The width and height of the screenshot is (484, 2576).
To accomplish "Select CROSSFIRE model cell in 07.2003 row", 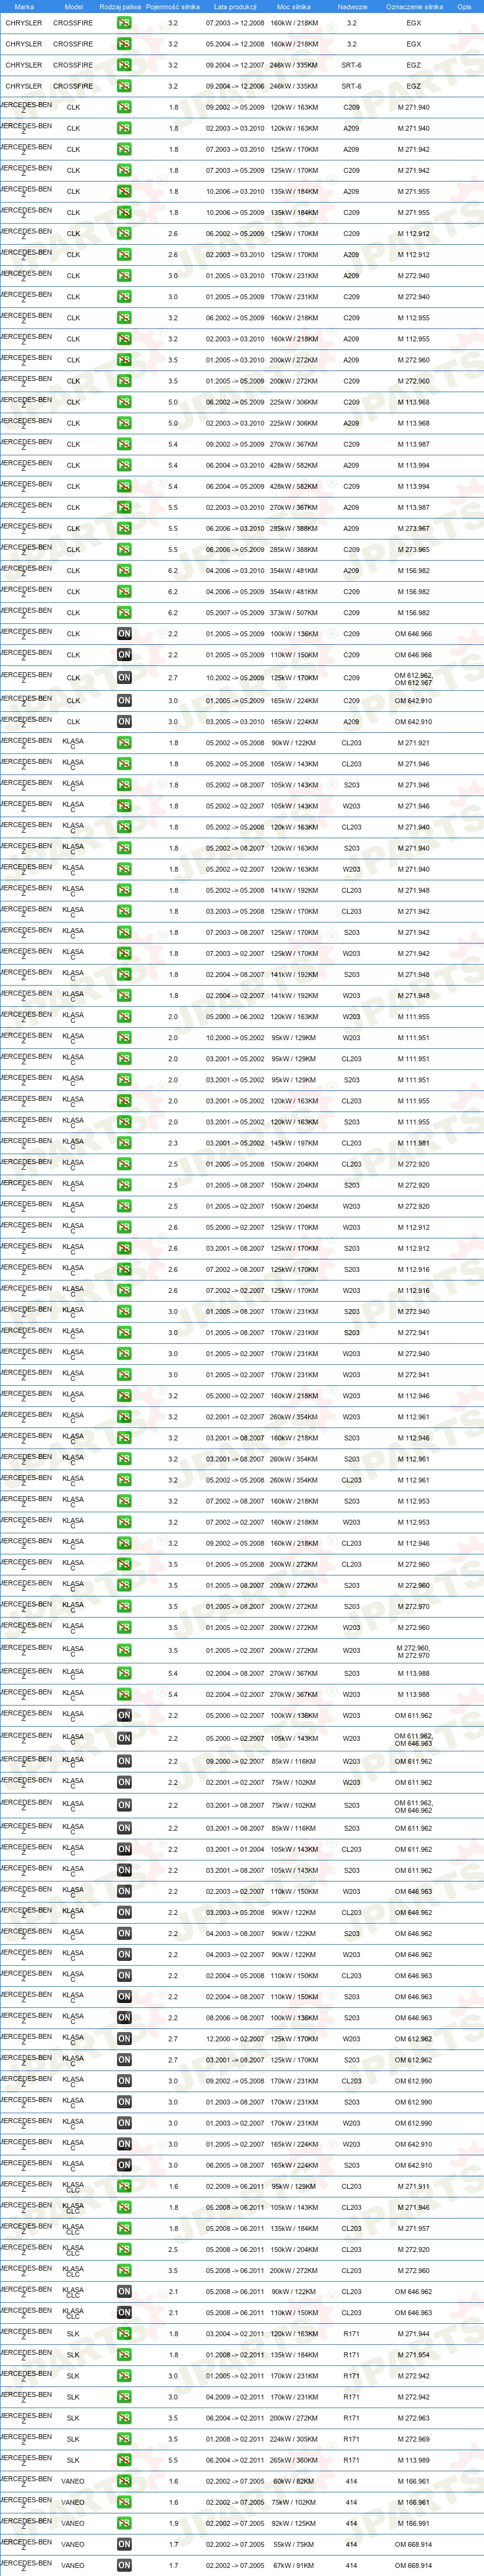I will point(73,23).
